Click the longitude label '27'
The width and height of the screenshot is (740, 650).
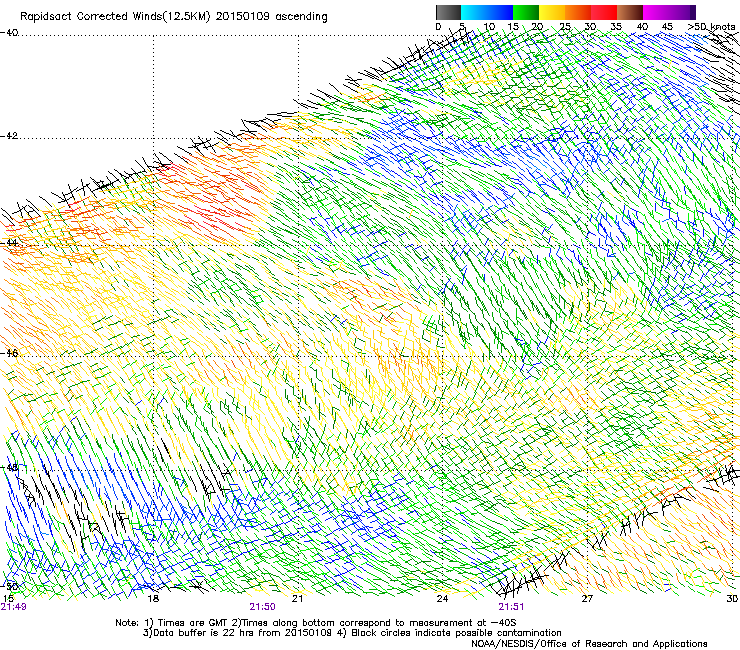(x=587, y=598)
